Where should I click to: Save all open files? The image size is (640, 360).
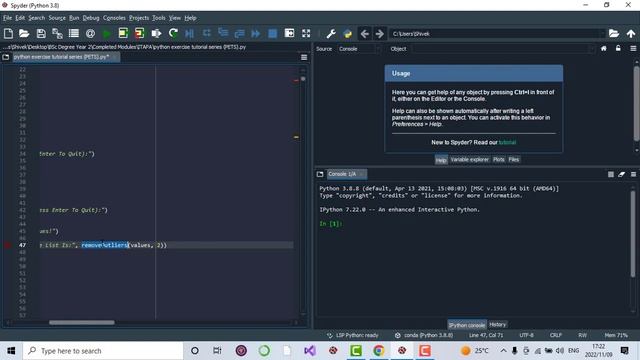pyautogui.click(x=57, y=33)
